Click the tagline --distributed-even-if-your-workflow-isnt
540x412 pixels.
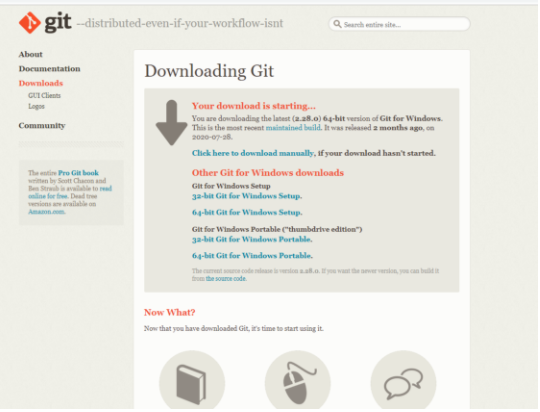click(180, 23)
